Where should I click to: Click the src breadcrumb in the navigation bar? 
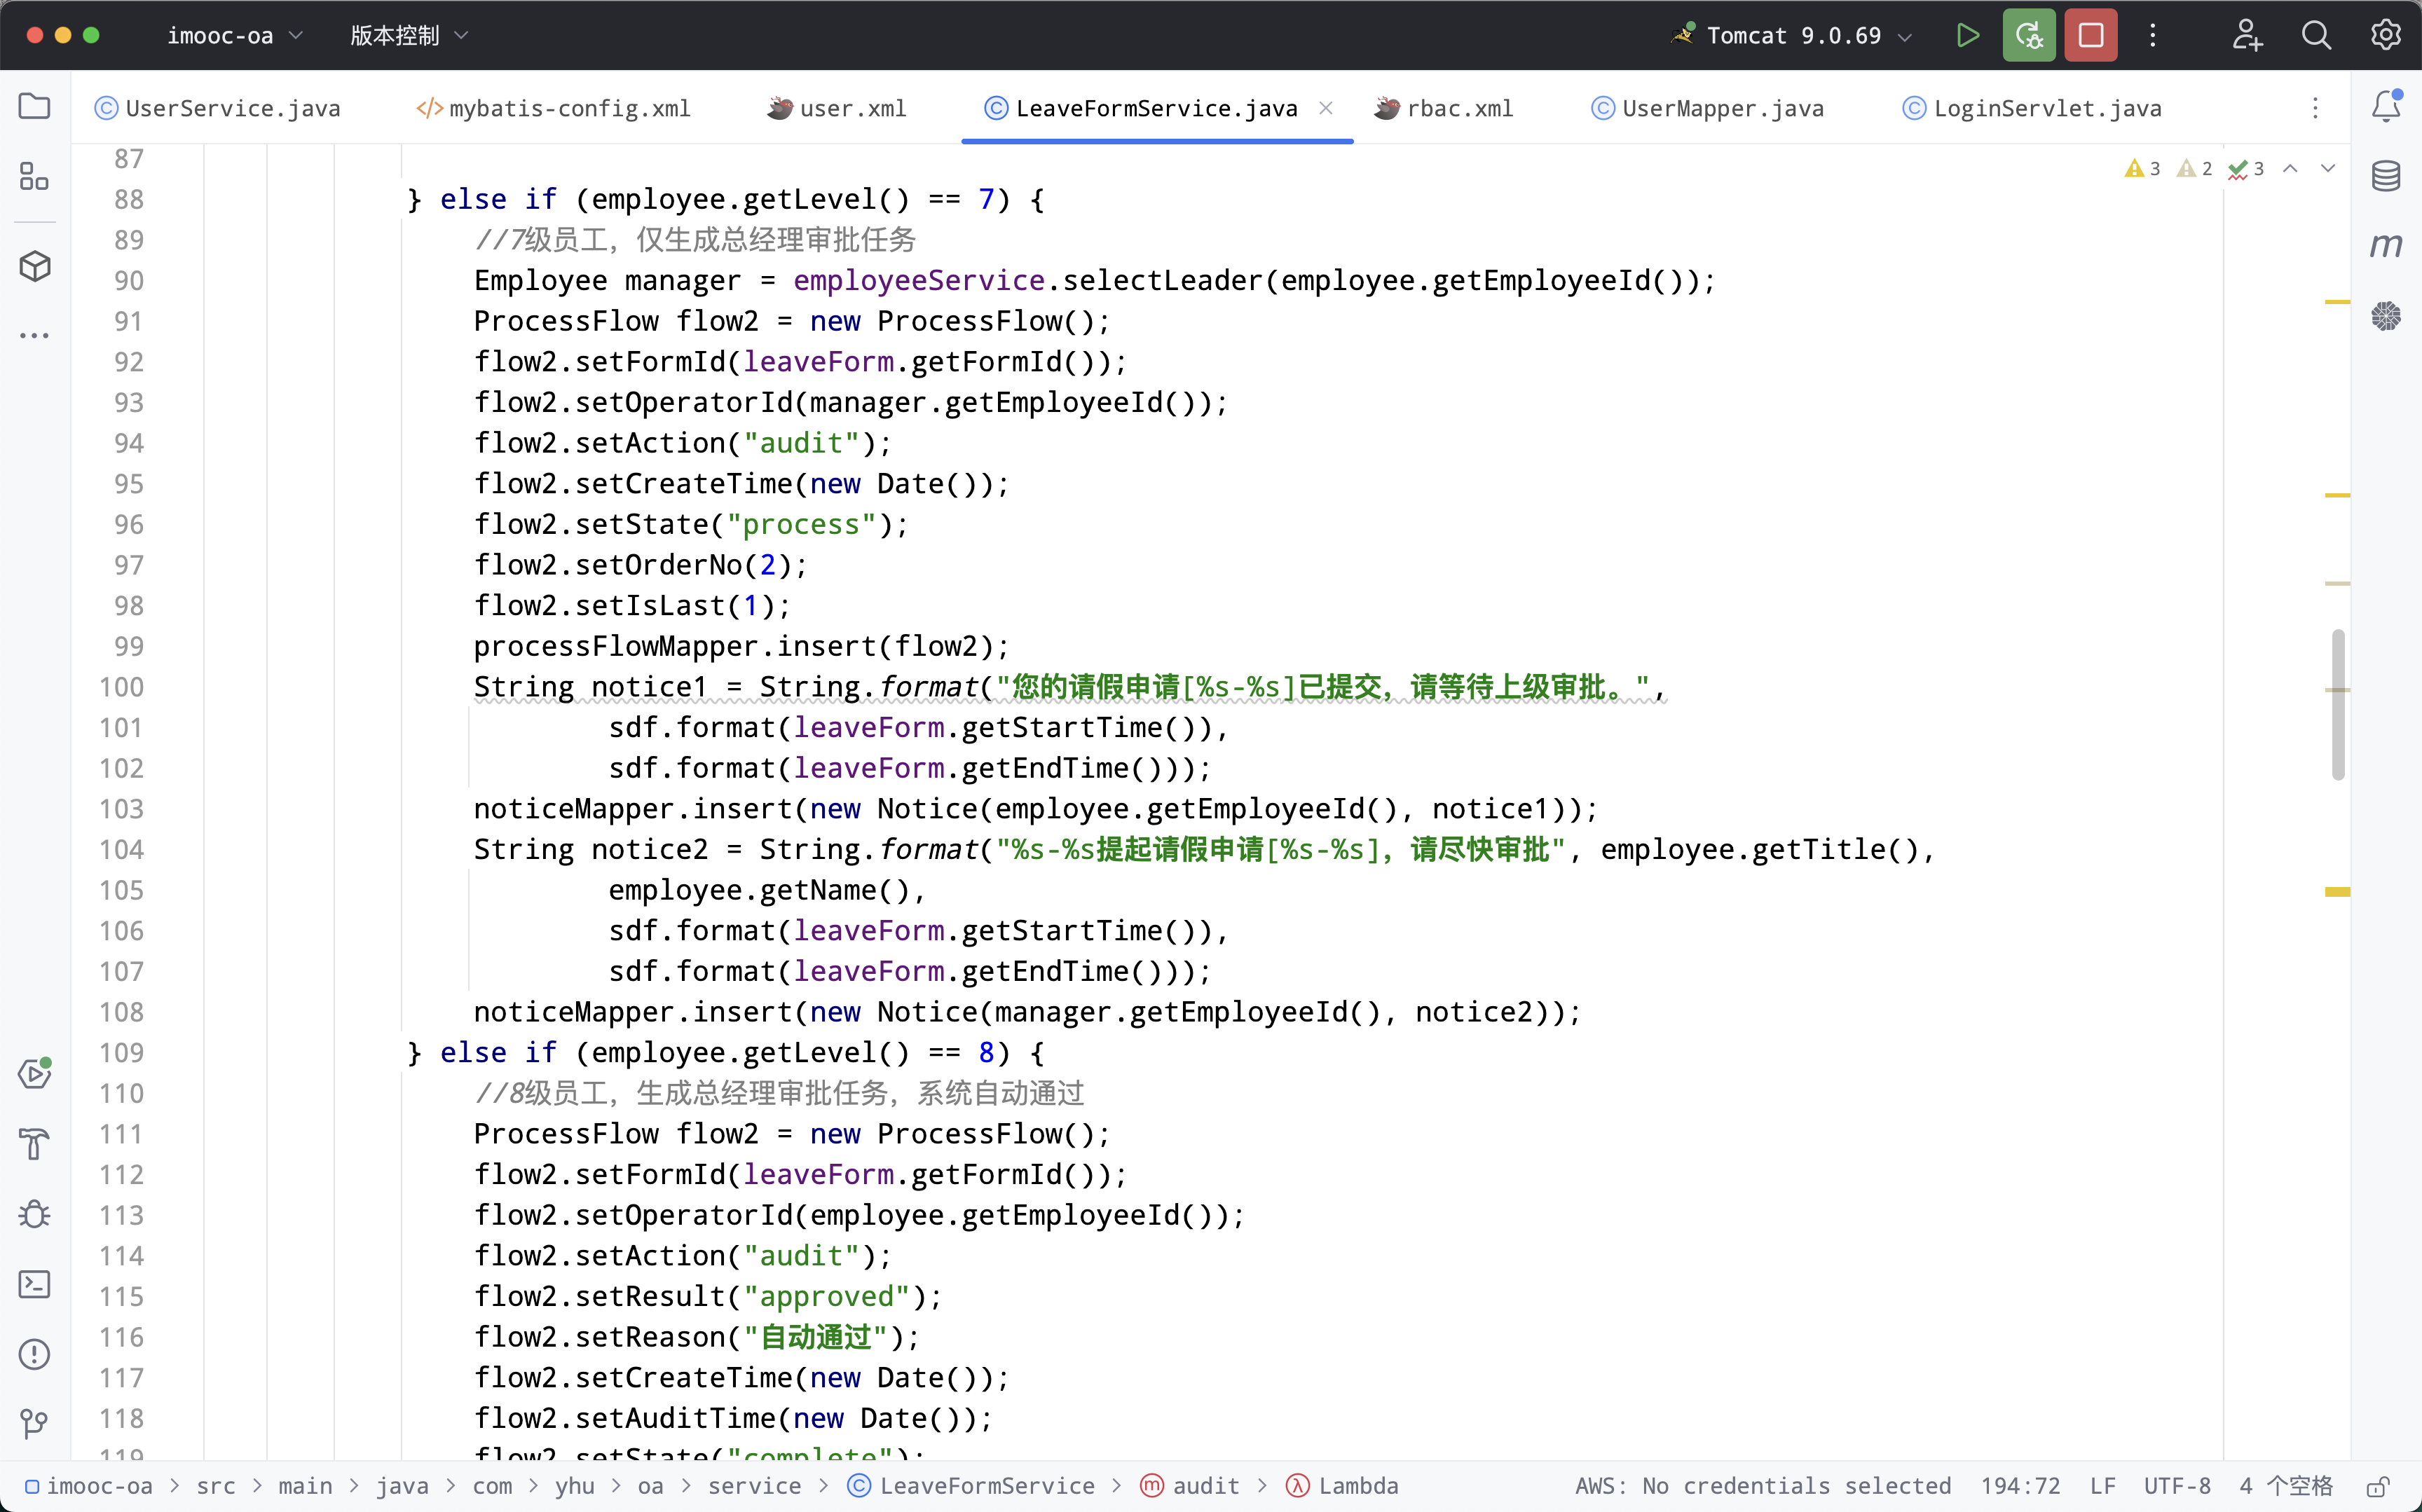click(x=216, y=1486)
